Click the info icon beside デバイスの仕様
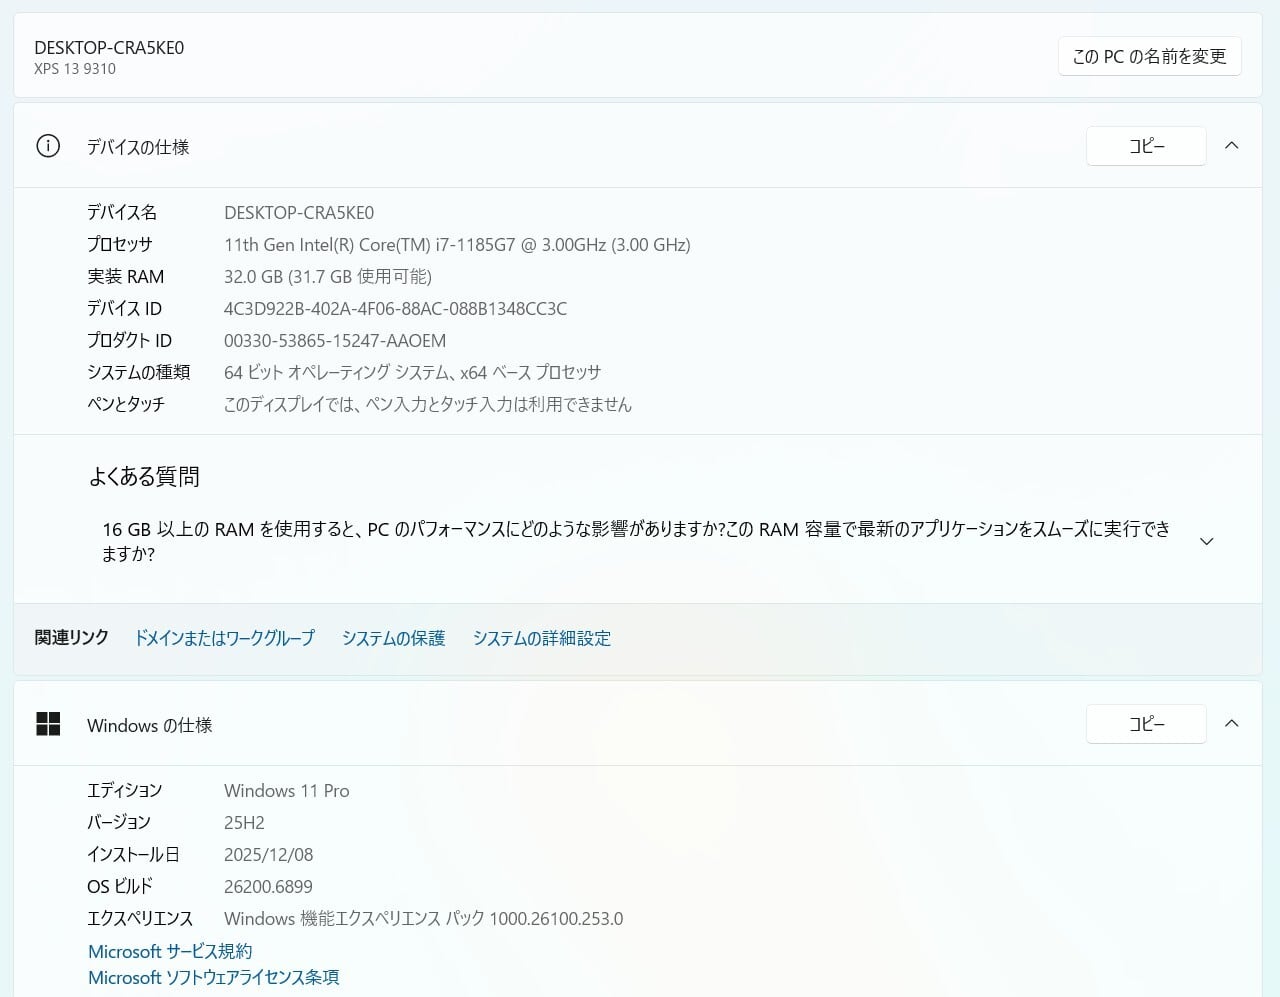The width and height of the screenshot is (1280, 997). point(48,146)
